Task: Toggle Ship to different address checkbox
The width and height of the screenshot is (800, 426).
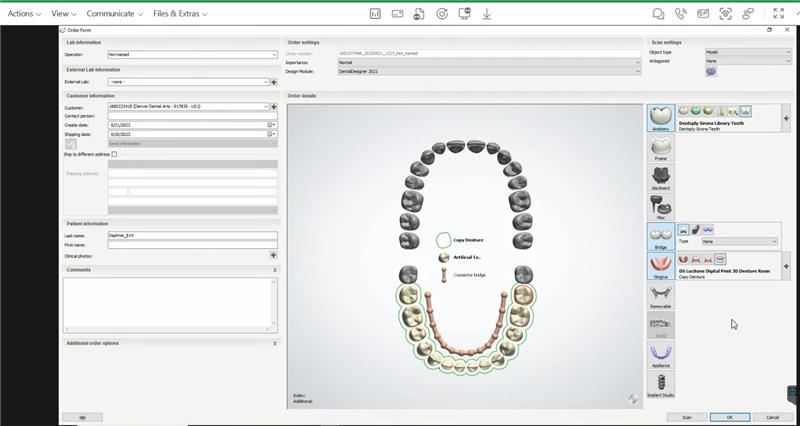Action: pos(114,154)
